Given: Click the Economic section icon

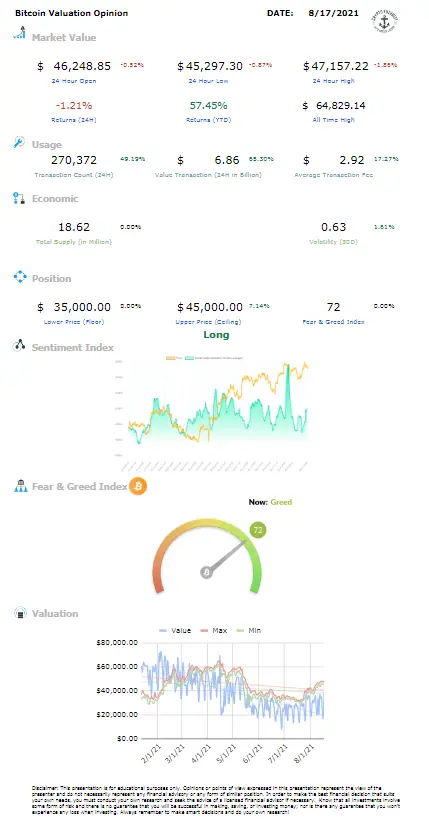Looking at the screenshot, I should 19,198.
